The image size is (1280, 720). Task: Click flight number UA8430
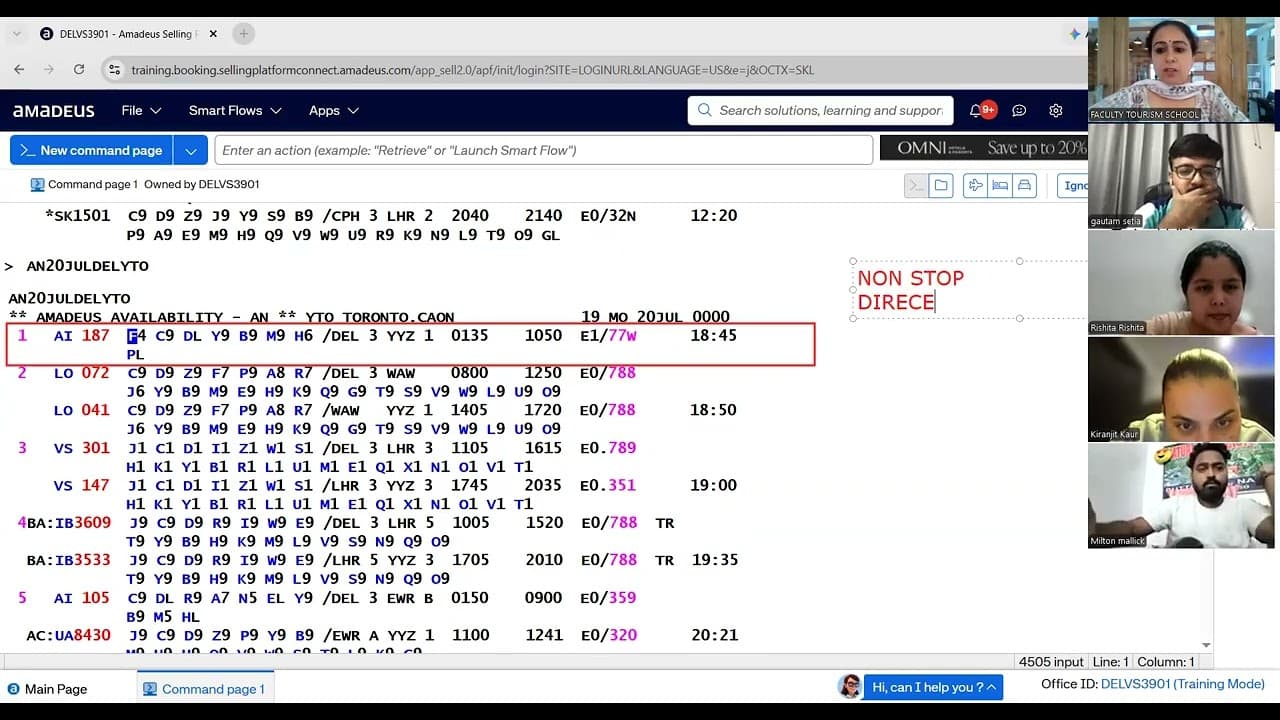tap(82, 635)
